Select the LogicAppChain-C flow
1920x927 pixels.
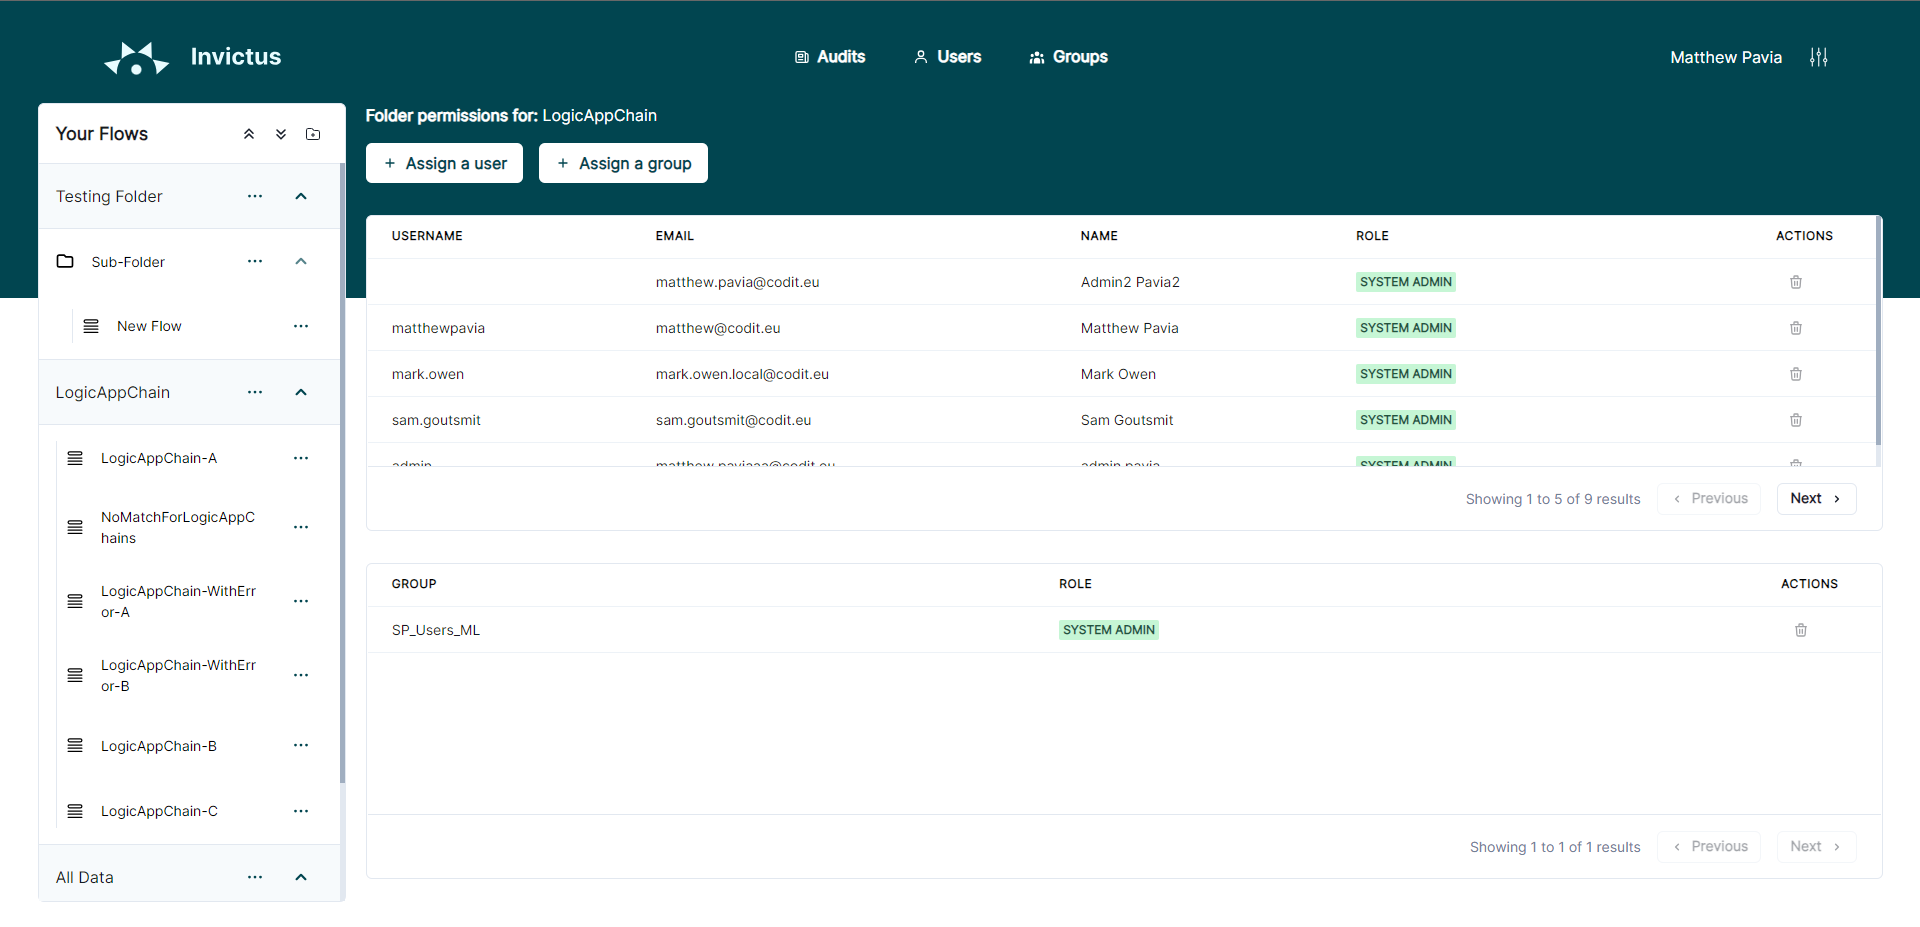click(159, 811)
